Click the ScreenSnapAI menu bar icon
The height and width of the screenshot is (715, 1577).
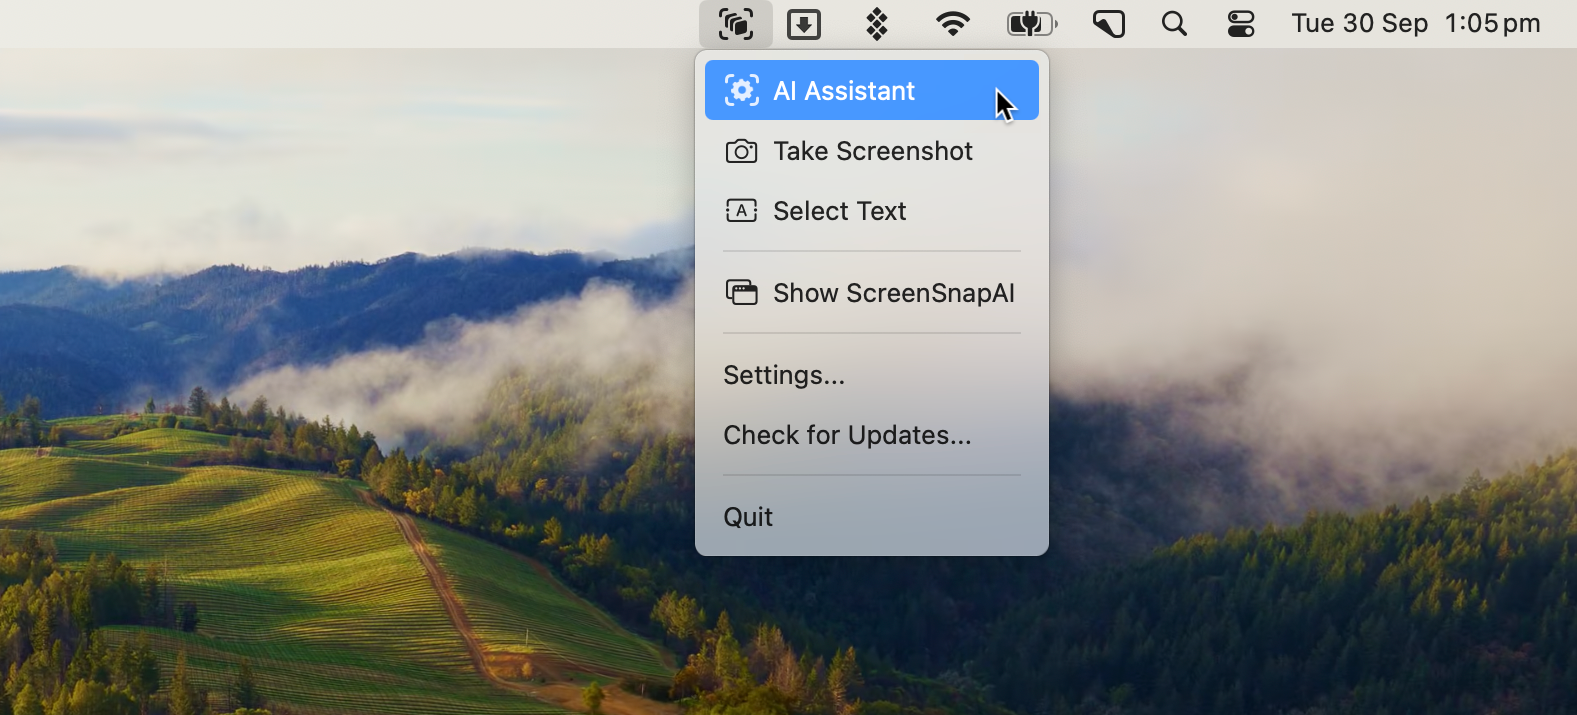pos(736,24)
